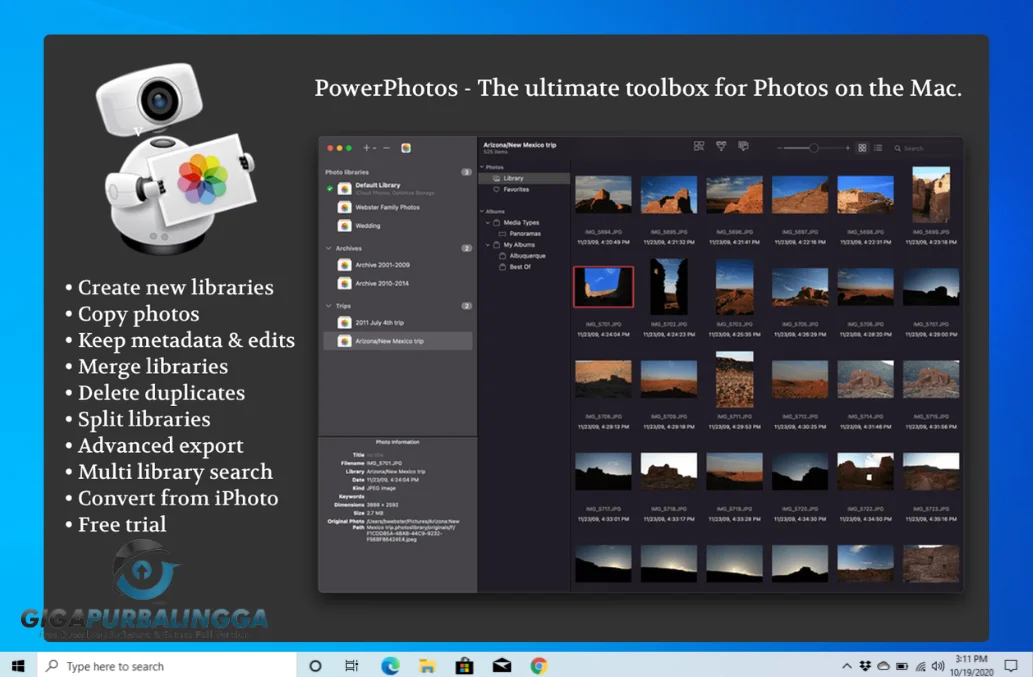Select highlighted thumbnail IMG_5701.JPG
The height and width of the screenshot is (677, 1033).
tap(603, 286)
